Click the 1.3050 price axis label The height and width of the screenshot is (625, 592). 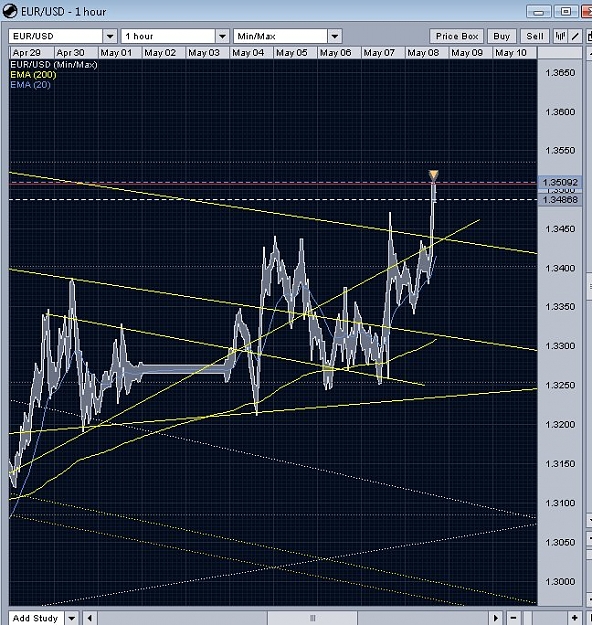[560, 542]
